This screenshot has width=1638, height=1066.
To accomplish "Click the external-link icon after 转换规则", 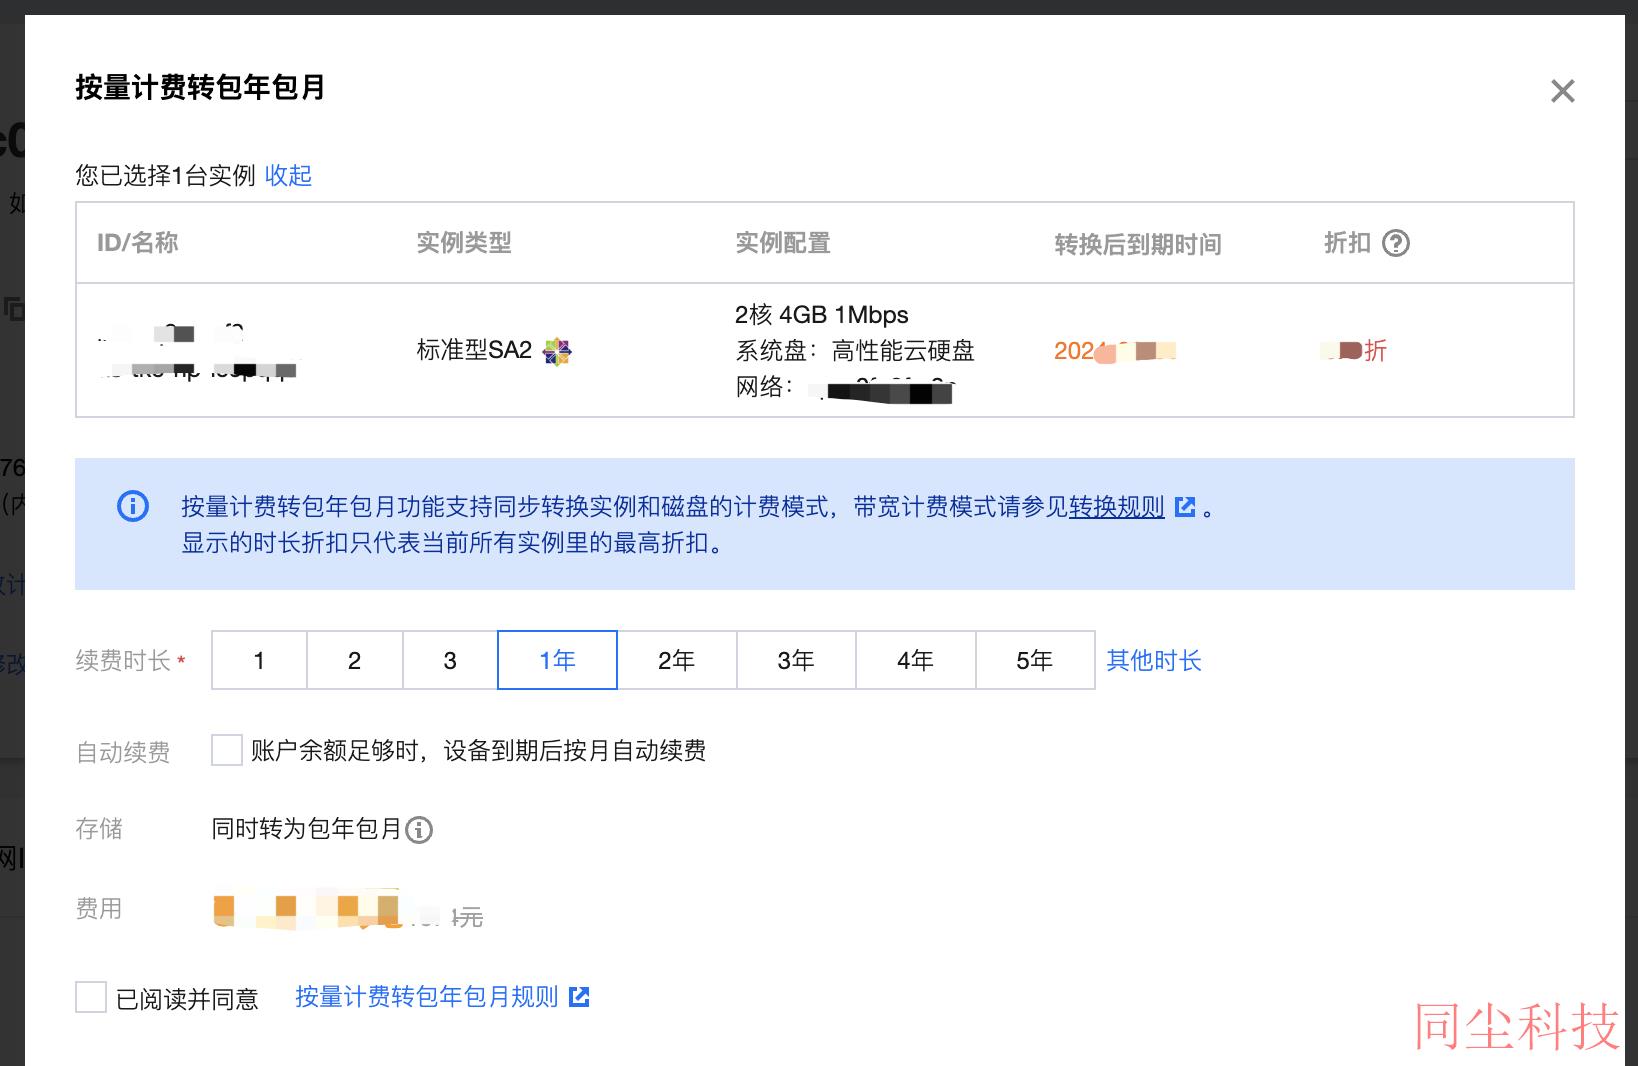I will click(1185, 507).
